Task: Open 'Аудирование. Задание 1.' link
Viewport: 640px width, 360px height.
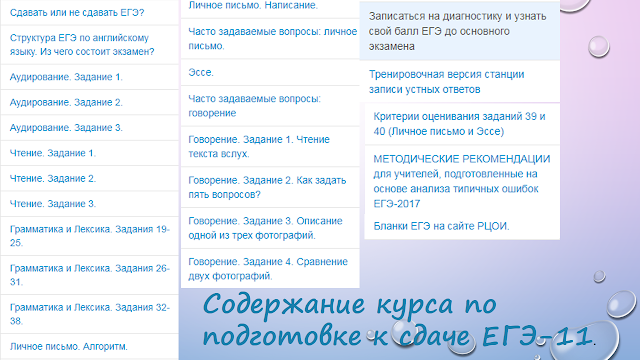Action: [66, 77]
